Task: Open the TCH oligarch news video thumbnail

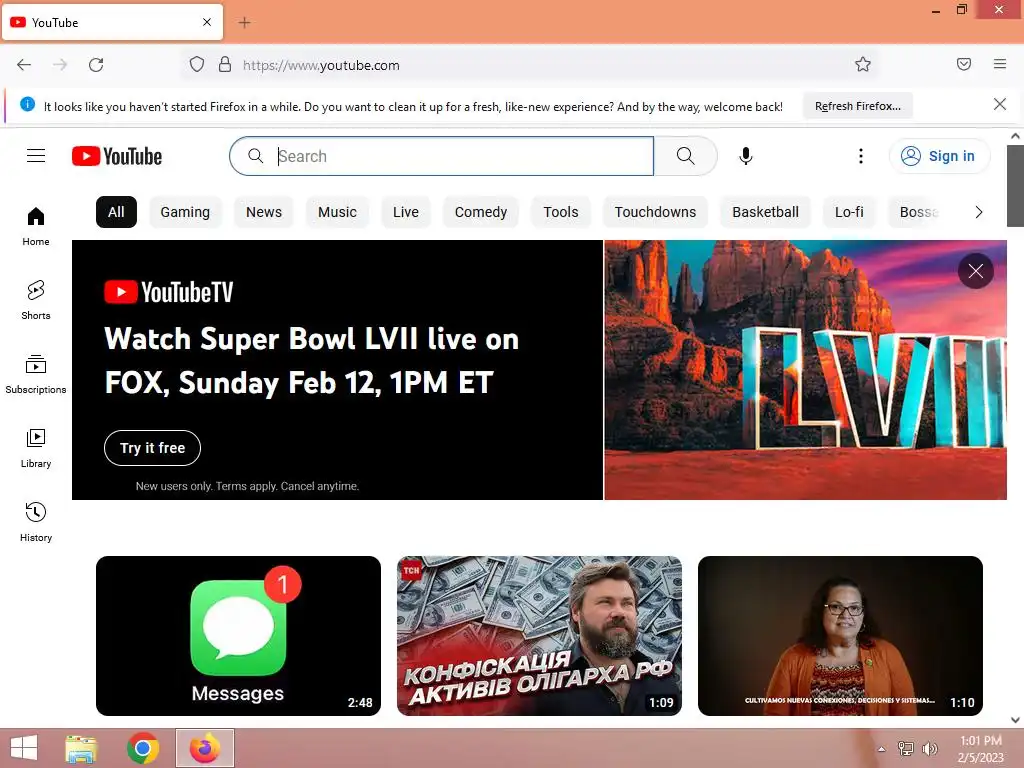Action: [x=539, y=636]
